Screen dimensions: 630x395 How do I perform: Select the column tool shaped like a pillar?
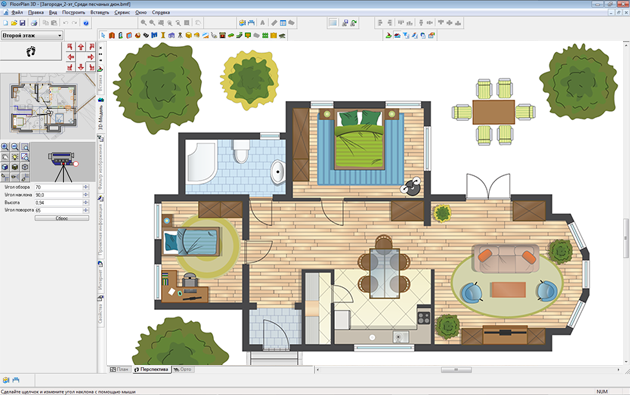pyautogui.click(x=163, y=35)
